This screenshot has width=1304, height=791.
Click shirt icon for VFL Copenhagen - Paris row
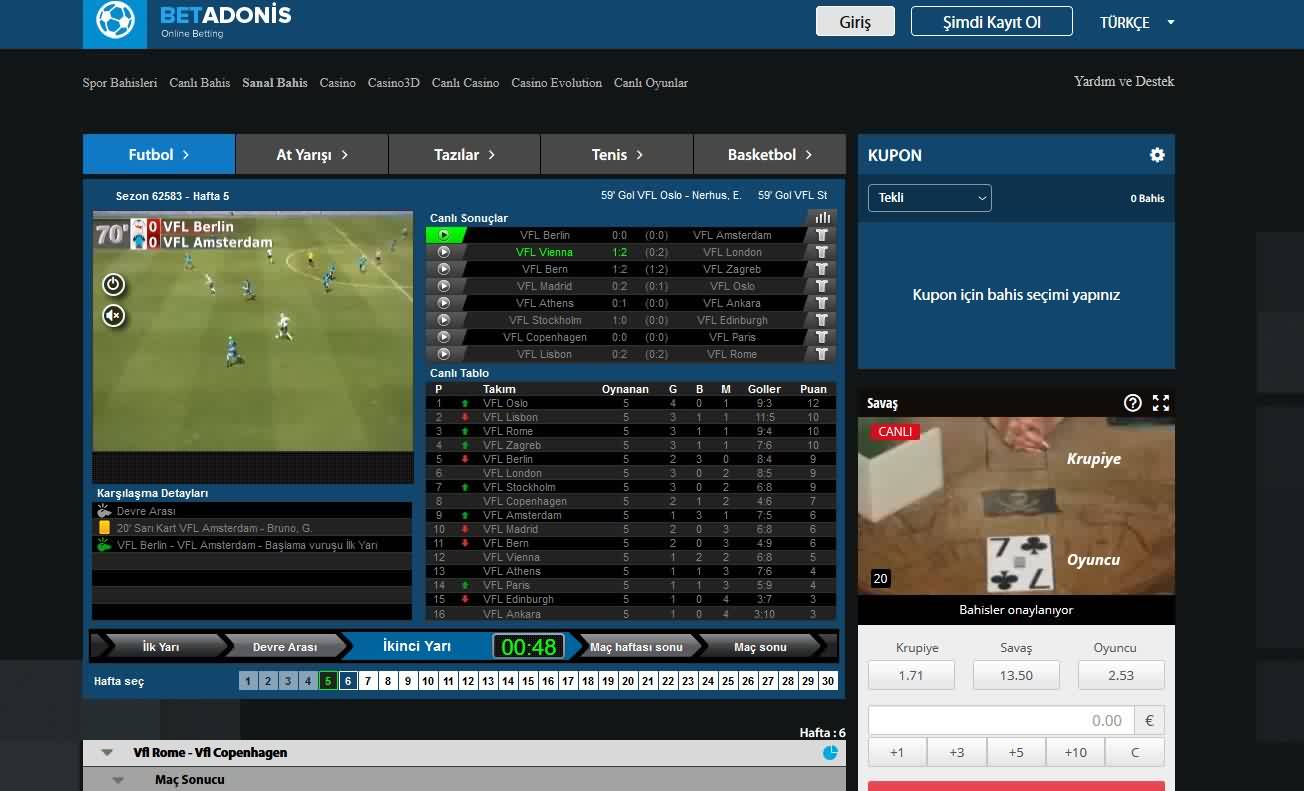click(822, 337)
